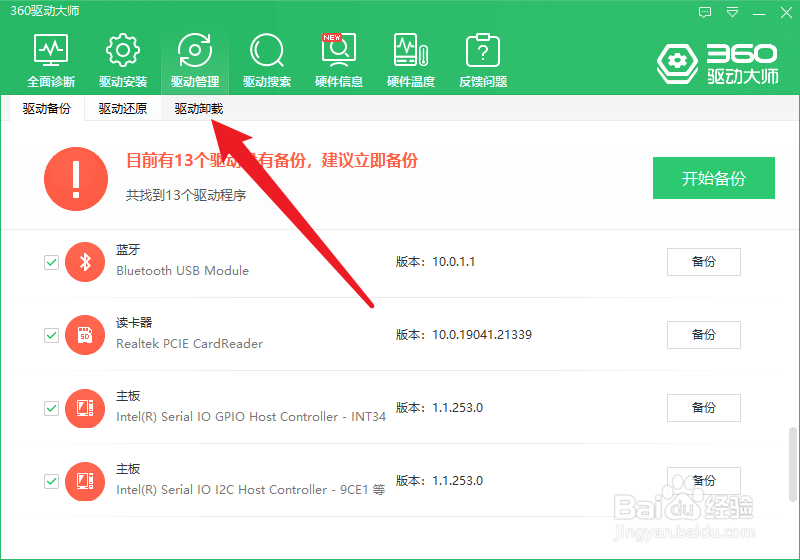Switch to the 驱动卸载 tab
Image resolution: width=800 pixels, height=560 pixels.
click(198, 109)
